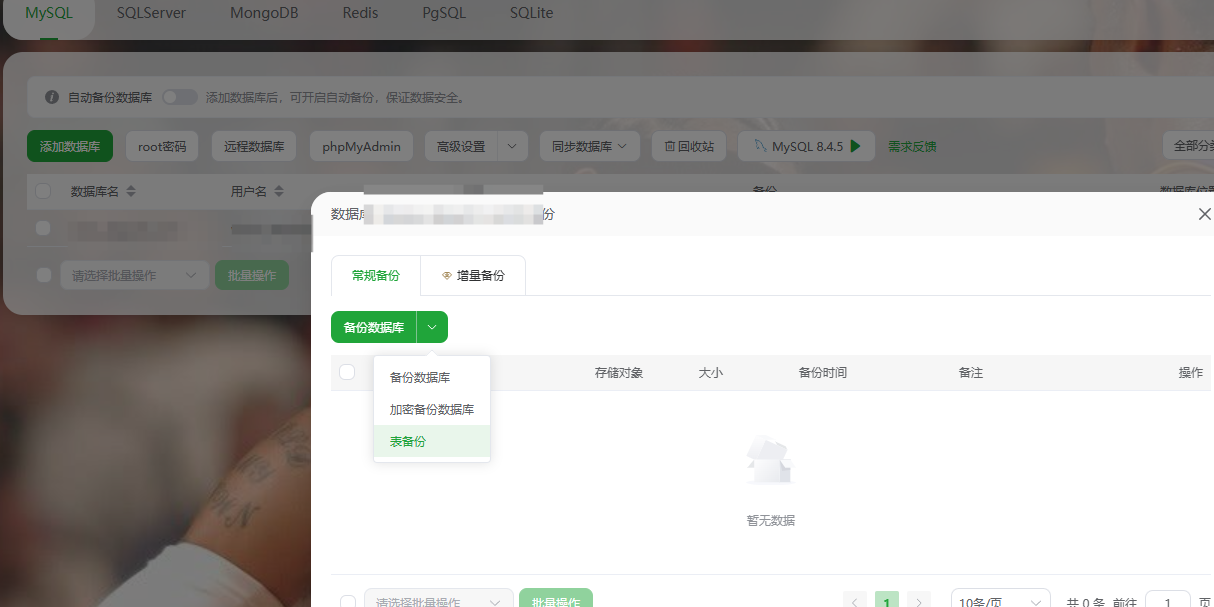Check the select-all checkbox in backup list
Viewport: 1214px width, 607px height.
pyautogui.click(x=347, y=371)
